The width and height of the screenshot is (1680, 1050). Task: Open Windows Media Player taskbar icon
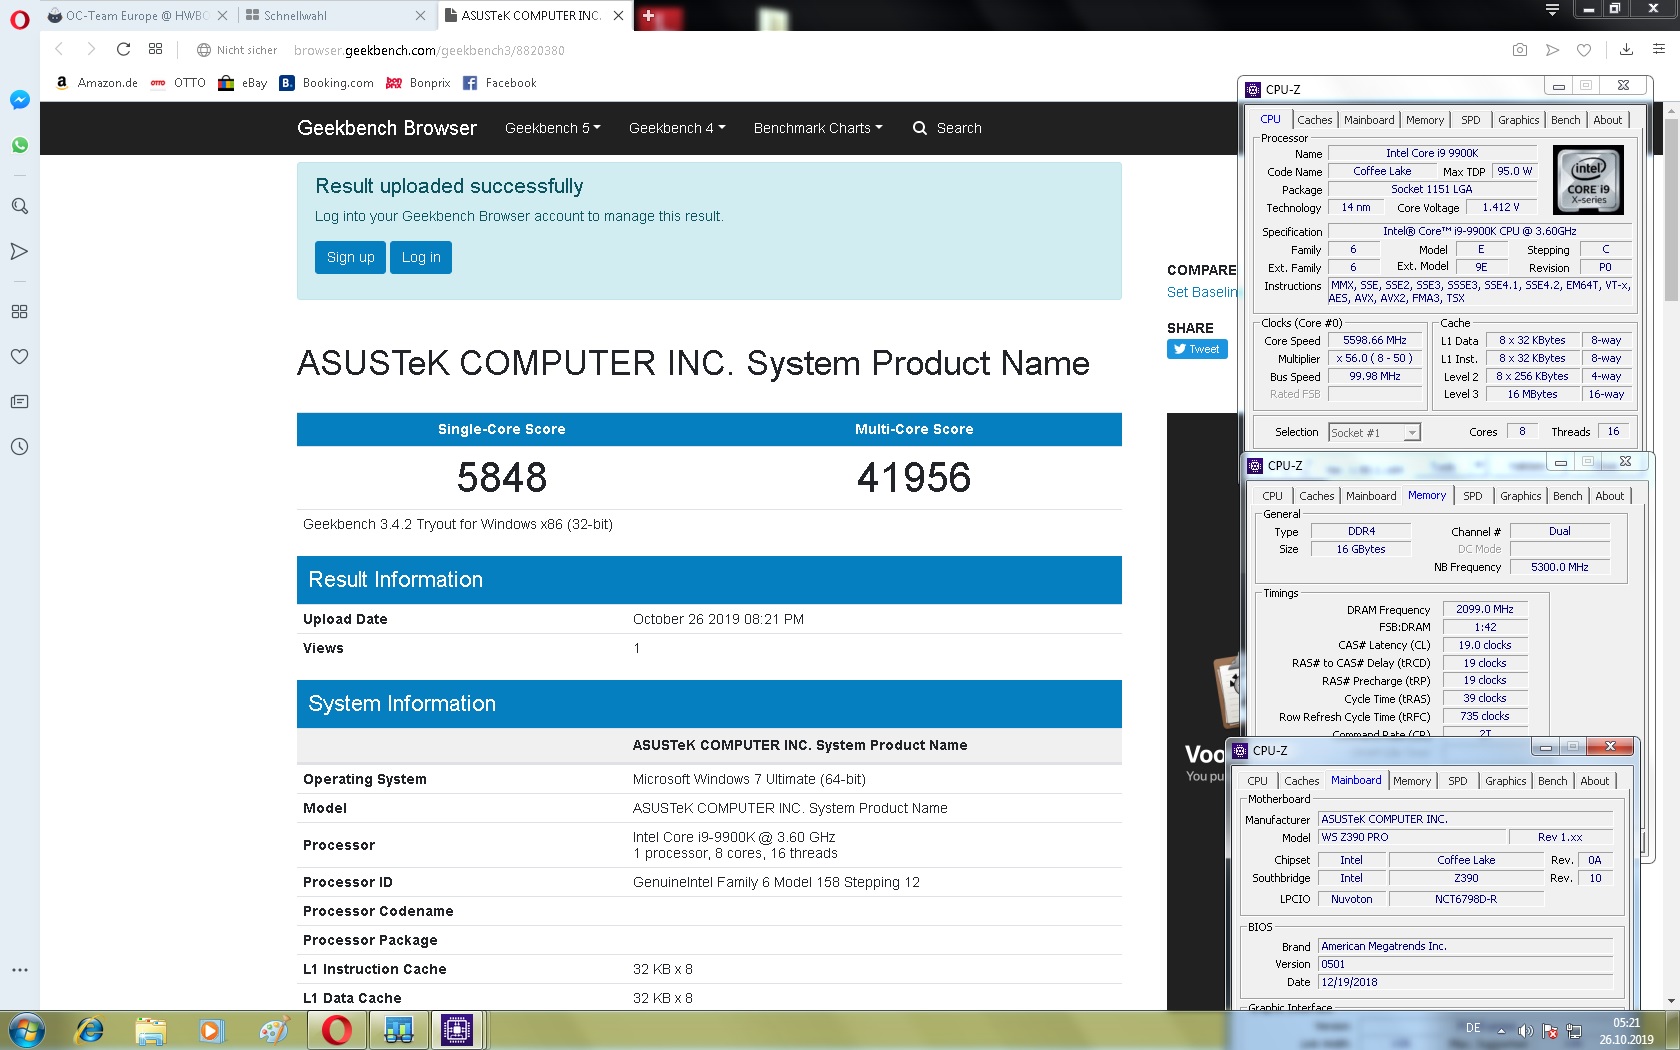pyautogui.click(x=212, y=1030)
